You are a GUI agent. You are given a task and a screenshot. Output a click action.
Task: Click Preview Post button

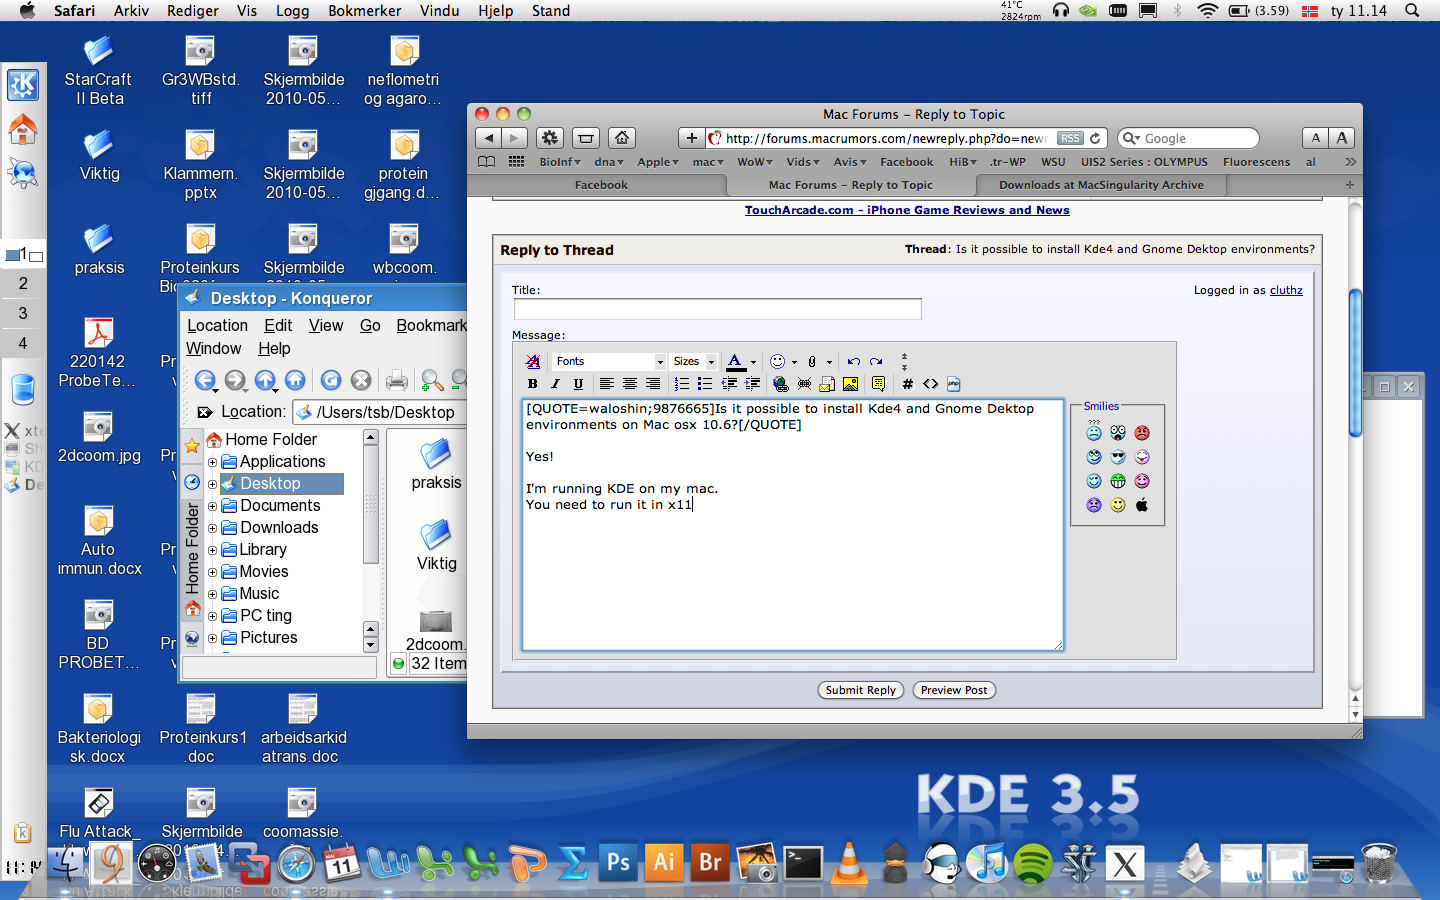pyautogui.click(x=954, y=690)
